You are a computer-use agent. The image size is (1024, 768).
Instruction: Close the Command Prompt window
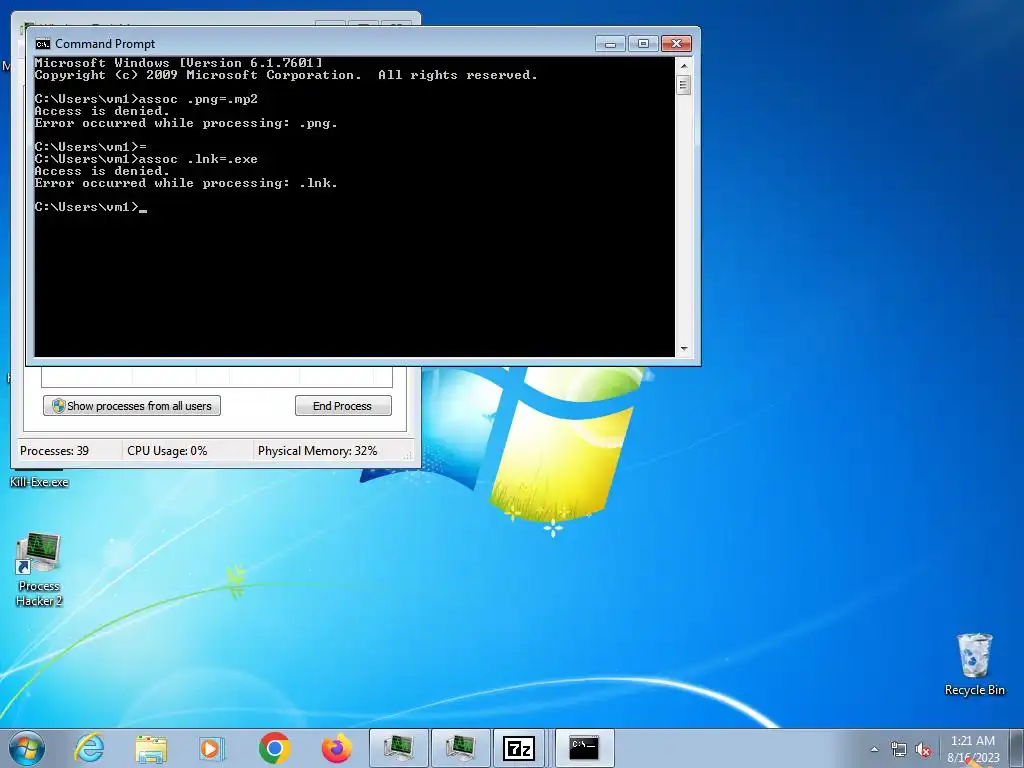[x=677, y=44]
